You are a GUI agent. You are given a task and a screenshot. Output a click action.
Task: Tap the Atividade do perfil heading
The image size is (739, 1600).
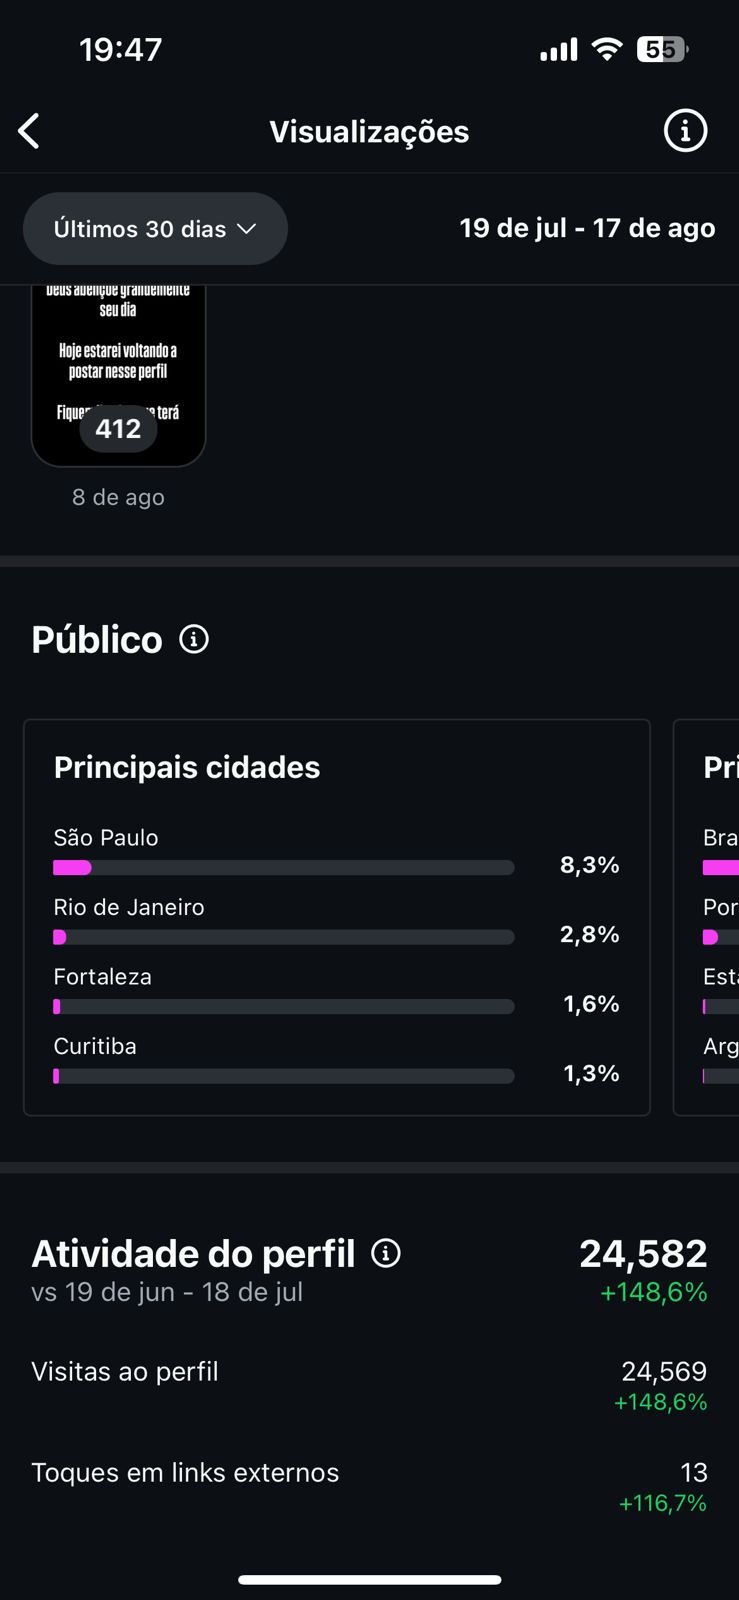pyautogui.click(x=193, y=1253)
